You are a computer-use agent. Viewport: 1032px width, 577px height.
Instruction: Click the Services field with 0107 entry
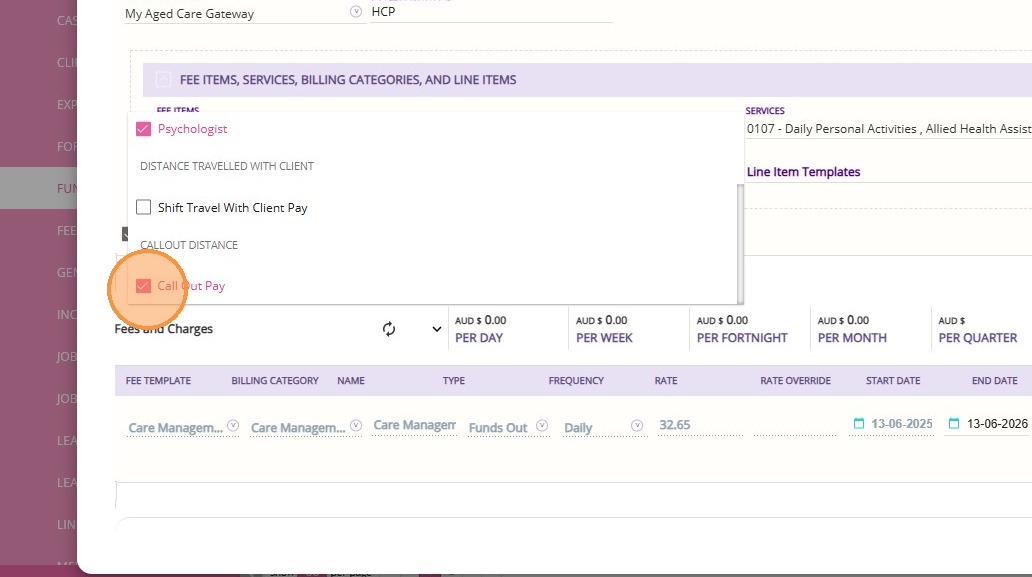pos(889,129)
